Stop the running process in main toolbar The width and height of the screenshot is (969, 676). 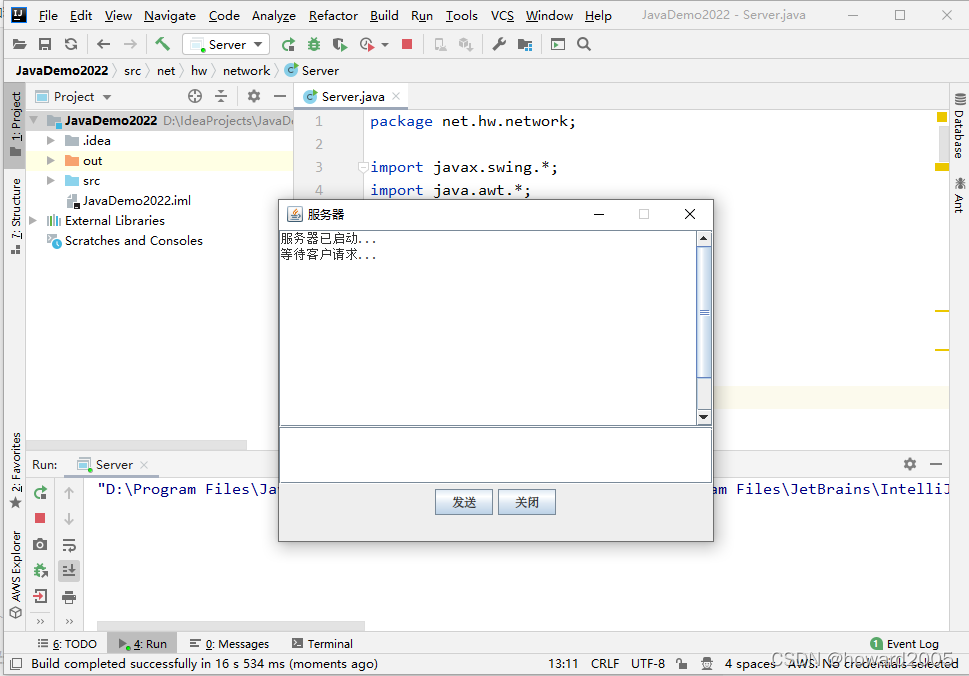pos(407,44)
